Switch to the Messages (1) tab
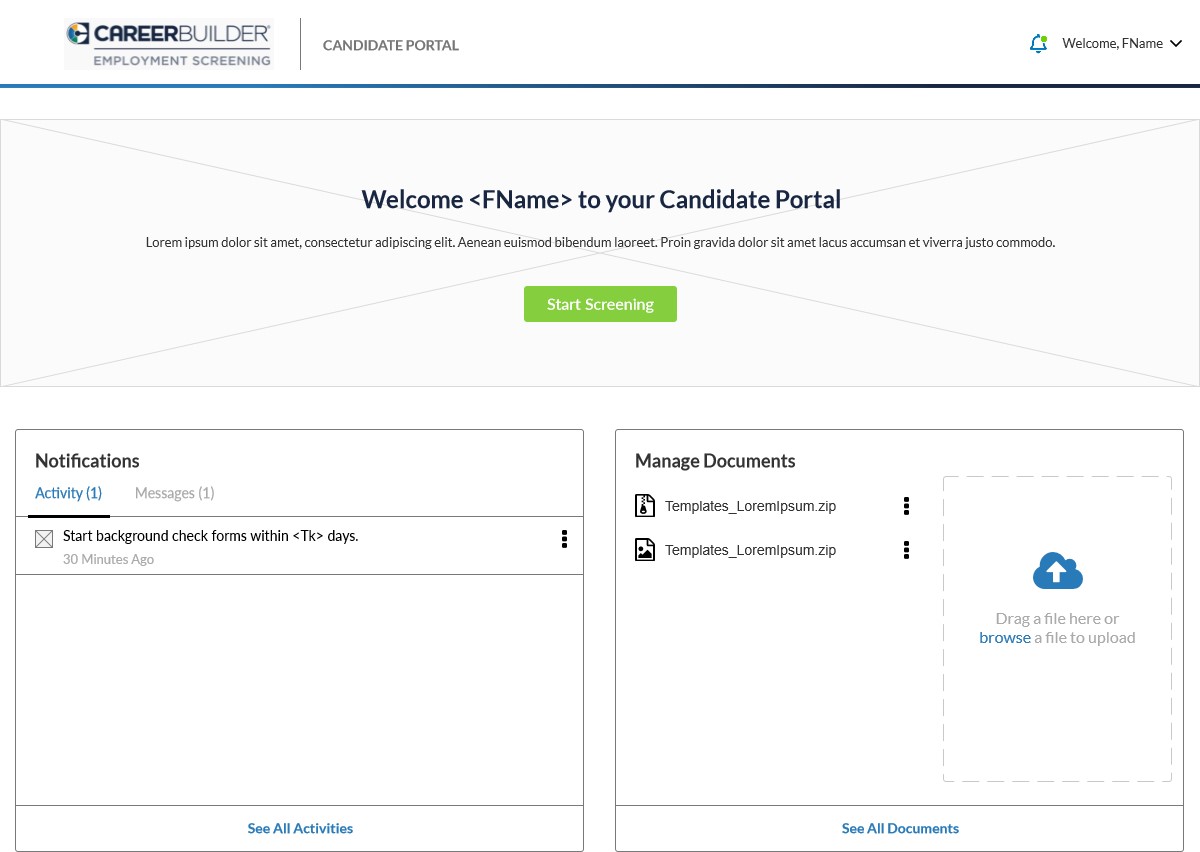 [x=174, y=493]
